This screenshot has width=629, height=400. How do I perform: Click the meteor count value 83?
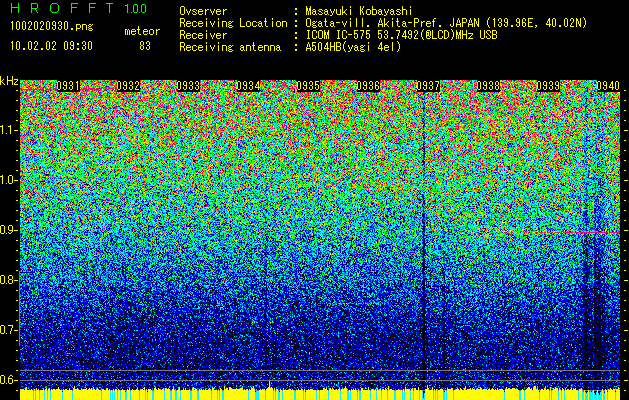tap(145, 46)
